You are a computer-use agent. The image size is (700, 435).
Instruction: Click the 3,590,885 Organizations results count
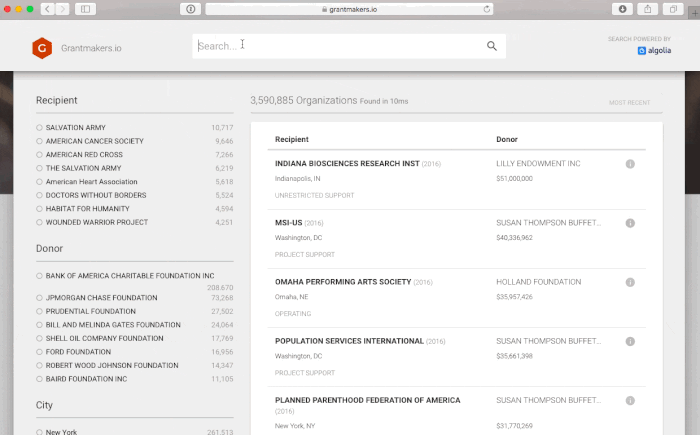click(x=304, y=100)
